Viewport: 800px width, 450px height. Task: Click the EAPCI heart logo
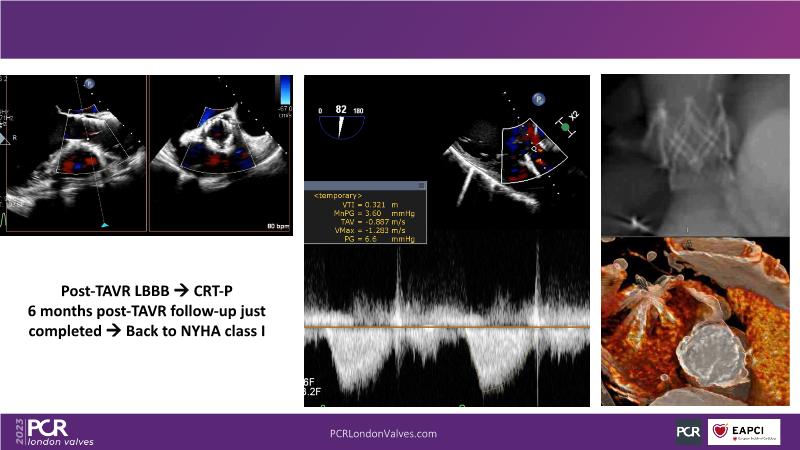coord(743,432)
